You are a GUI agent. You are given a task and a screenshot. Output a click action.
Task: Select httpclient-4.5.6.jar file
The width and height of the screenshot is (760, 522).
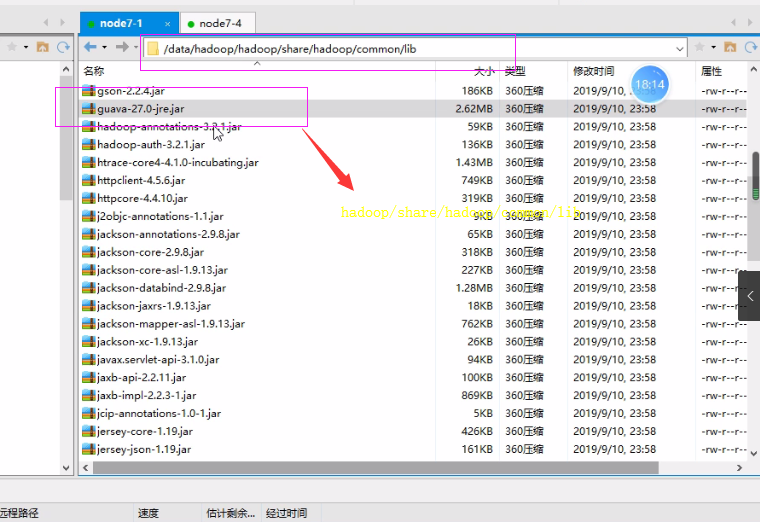(141, 180)
